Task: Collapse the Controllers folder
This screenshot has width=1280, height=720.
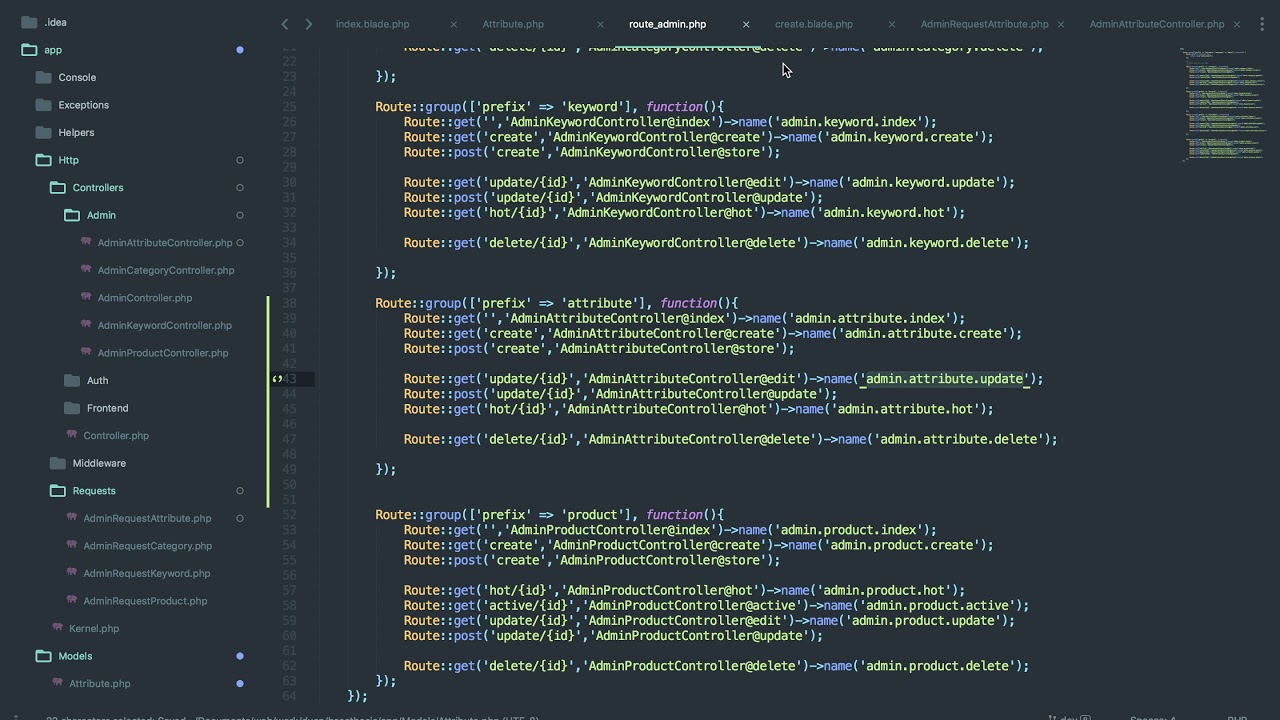Action: point(57,187)
